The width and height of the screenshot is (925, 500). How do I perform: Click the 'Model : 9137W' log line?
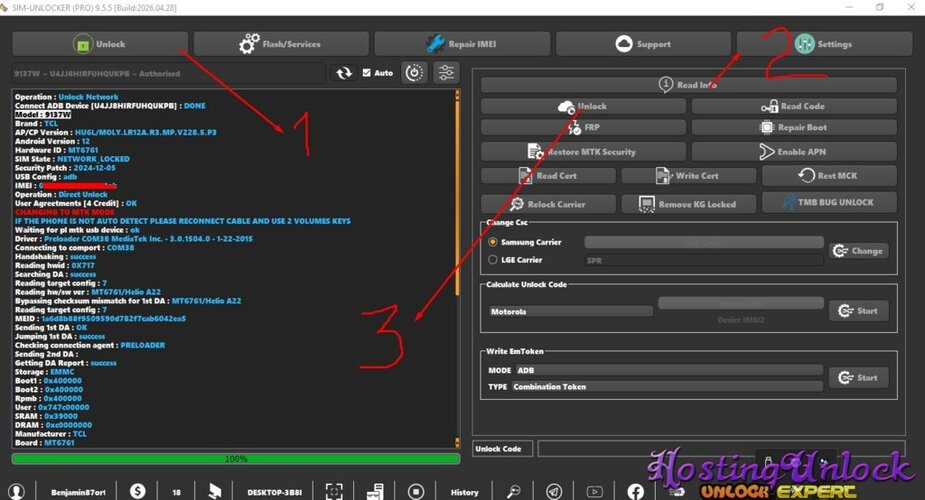[x=43, y=114]
